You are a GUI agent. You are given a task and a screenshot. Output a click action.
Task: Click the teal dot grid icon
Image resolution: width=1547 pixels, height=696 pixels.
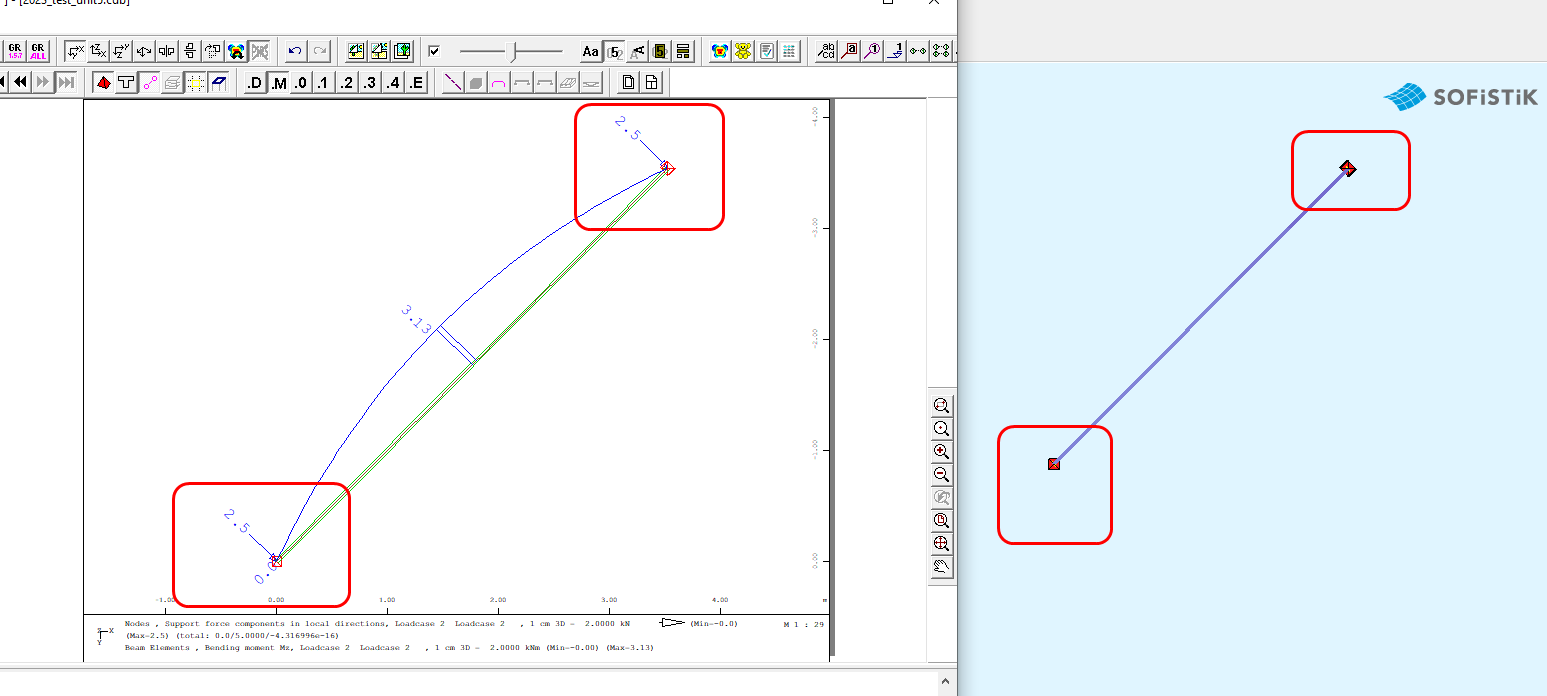coord(789,51)
